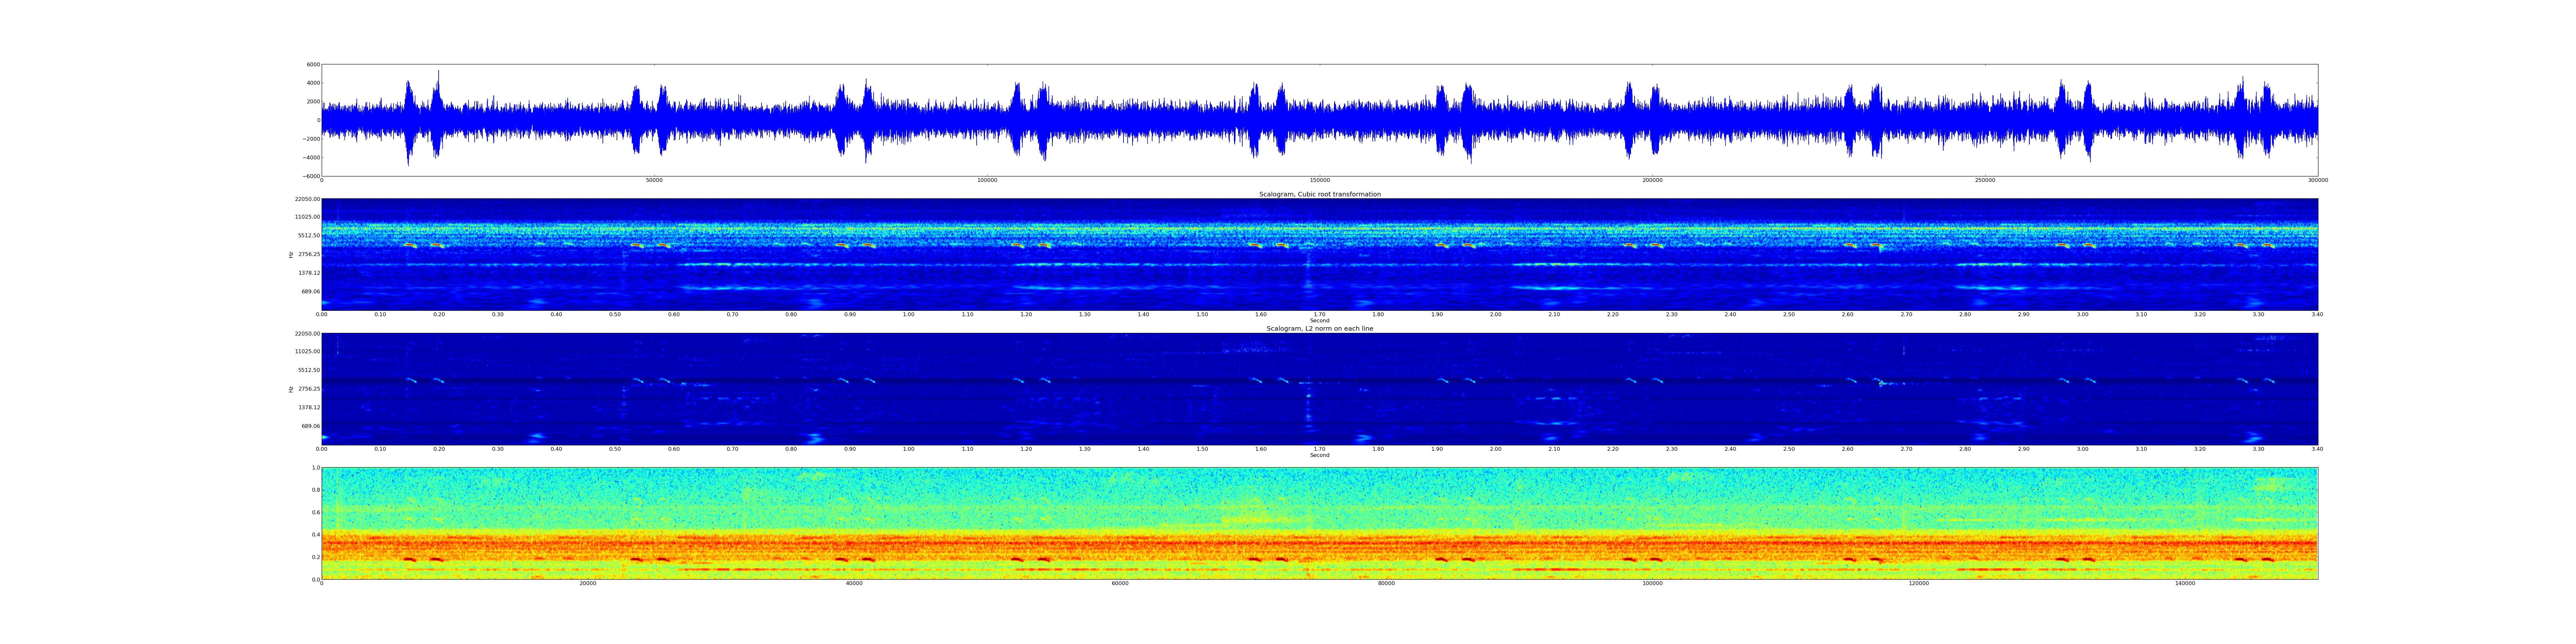
Task: Click the 140000 tick on bottom spectrogram x-axis
Action: [2185, 583]
